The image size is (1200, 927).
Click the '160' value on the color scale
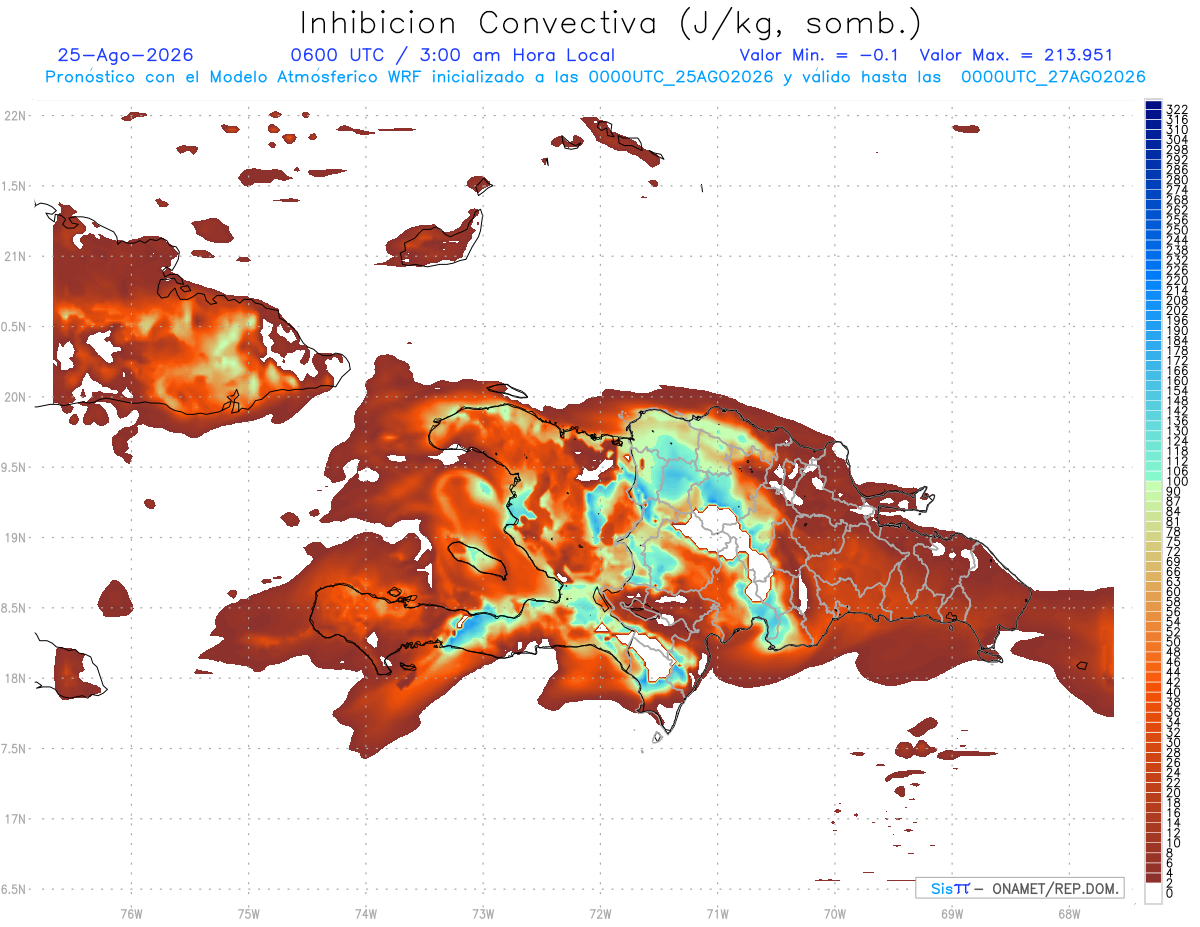pos(1177,381)
